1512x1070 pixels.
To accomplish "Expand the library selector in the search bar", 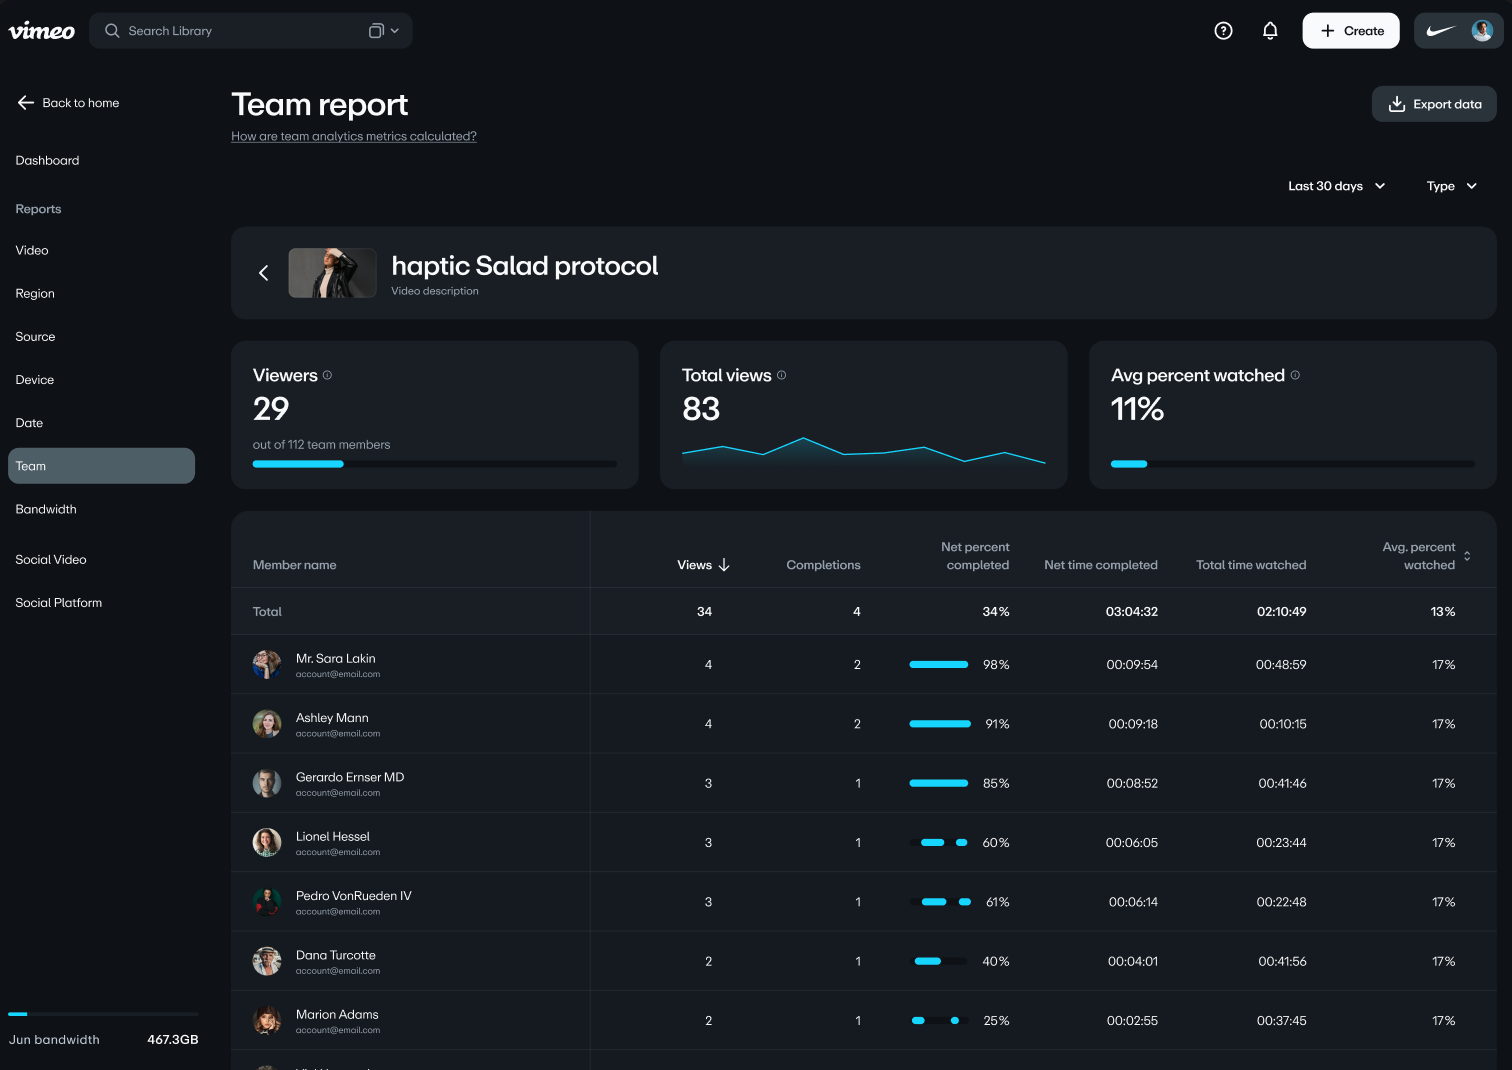I will pos(383,30).
